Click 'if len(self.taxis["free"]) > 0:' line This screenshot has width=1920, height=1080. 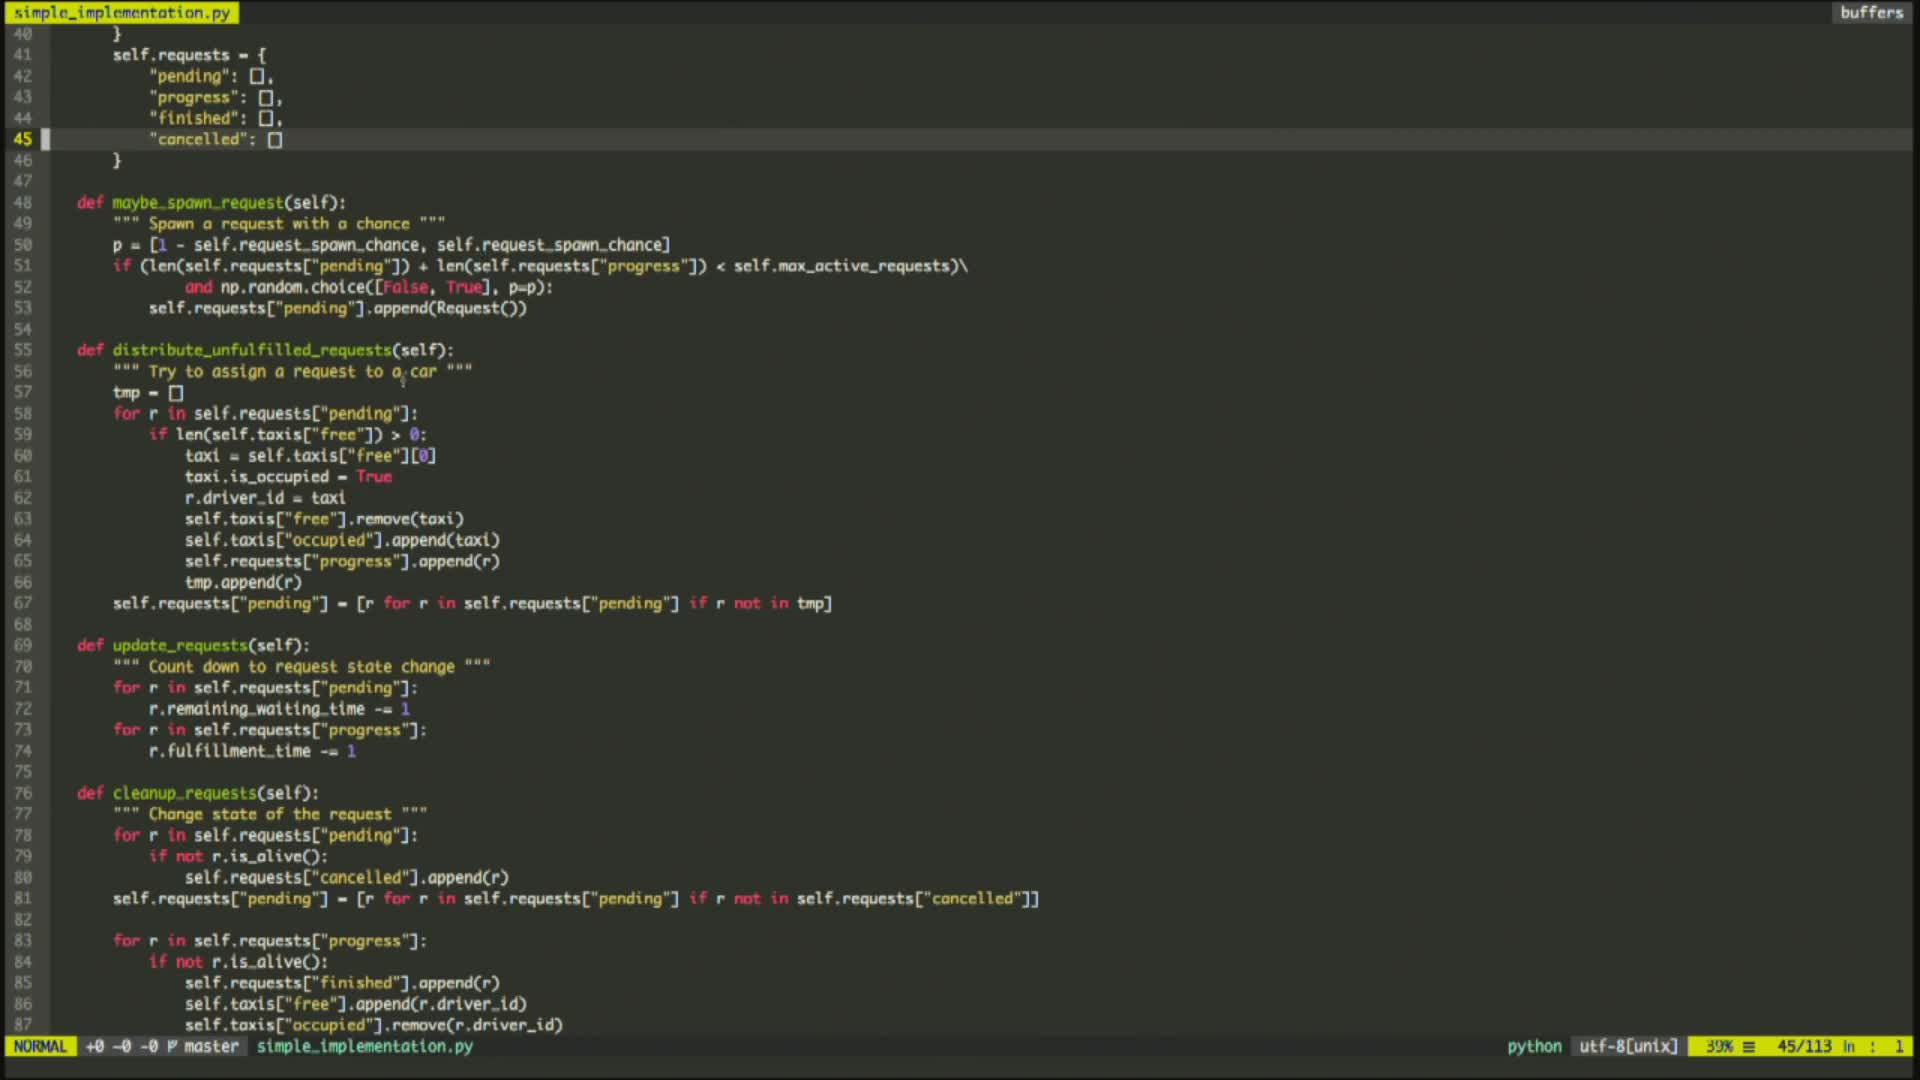tap(288, 435)
